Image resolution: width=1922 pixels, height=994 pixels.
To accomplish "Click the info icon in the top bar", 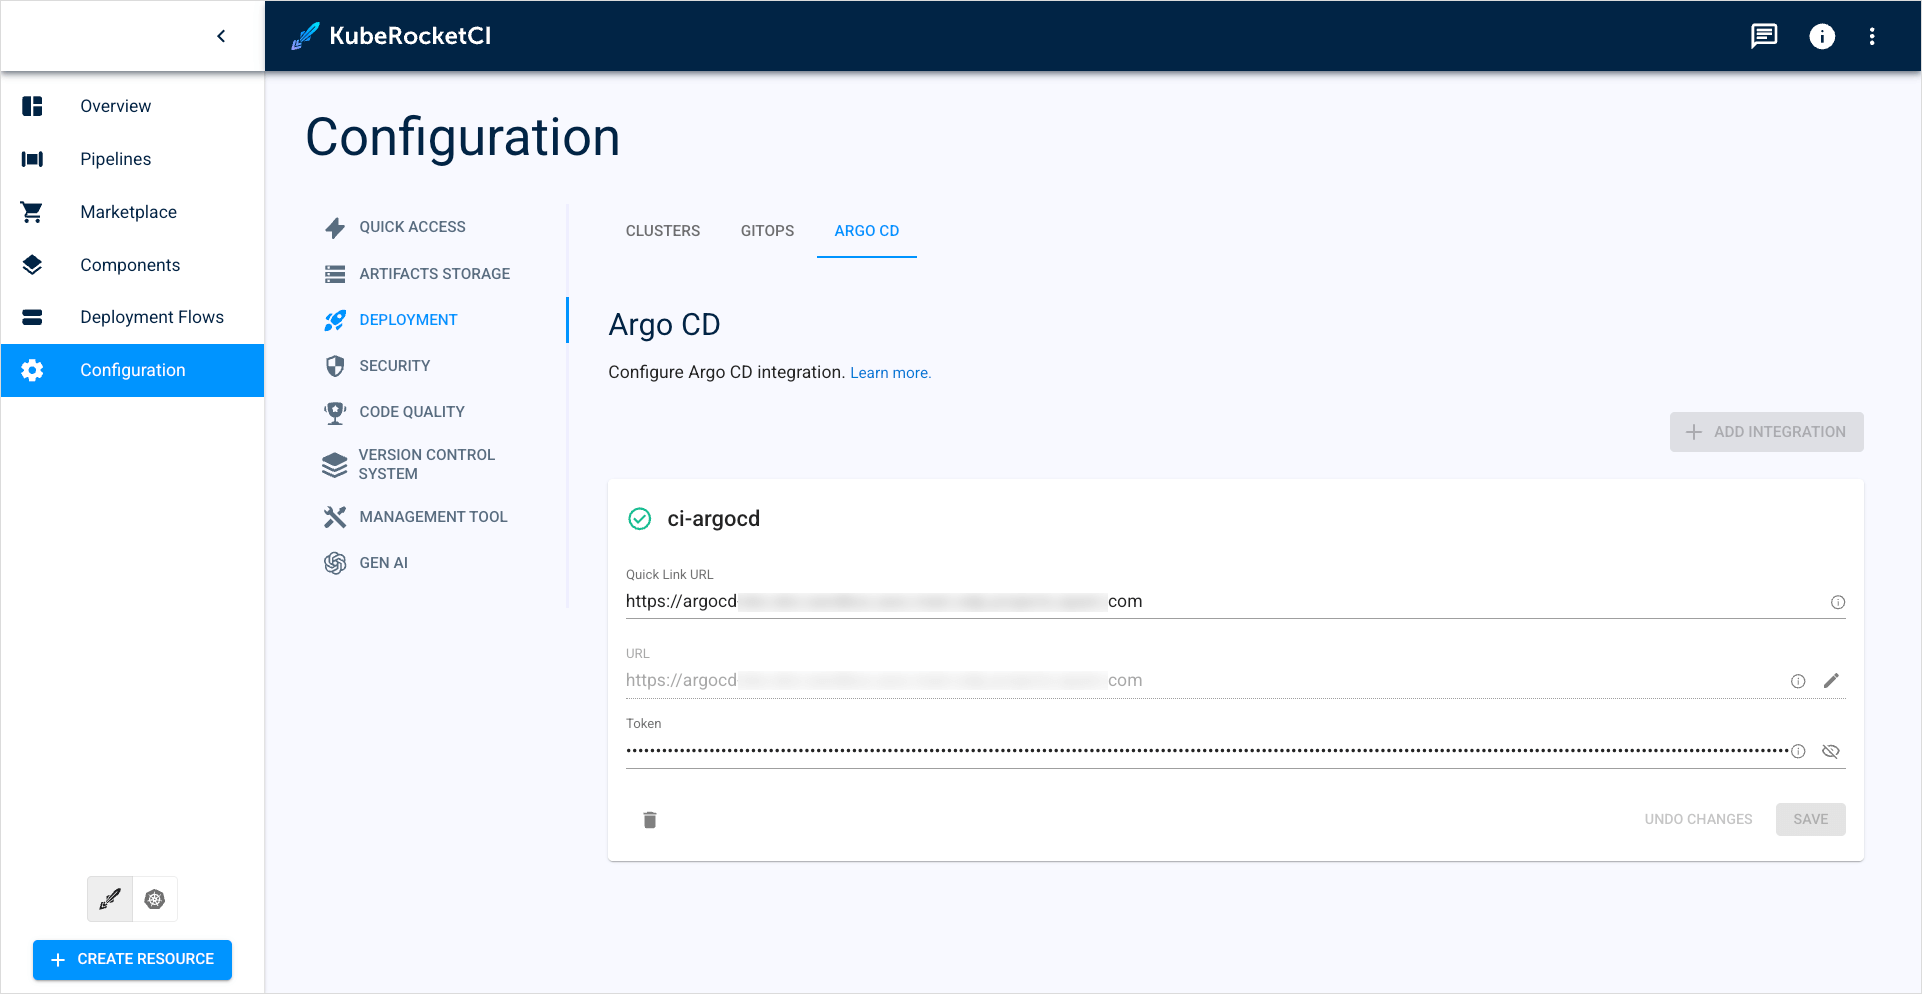I will point(1822,36).
